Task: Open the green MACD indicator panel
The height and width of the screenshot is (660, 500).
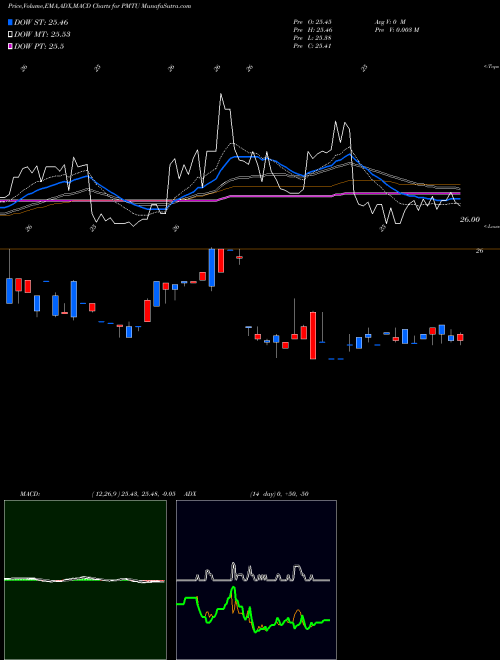Action: 85,580
